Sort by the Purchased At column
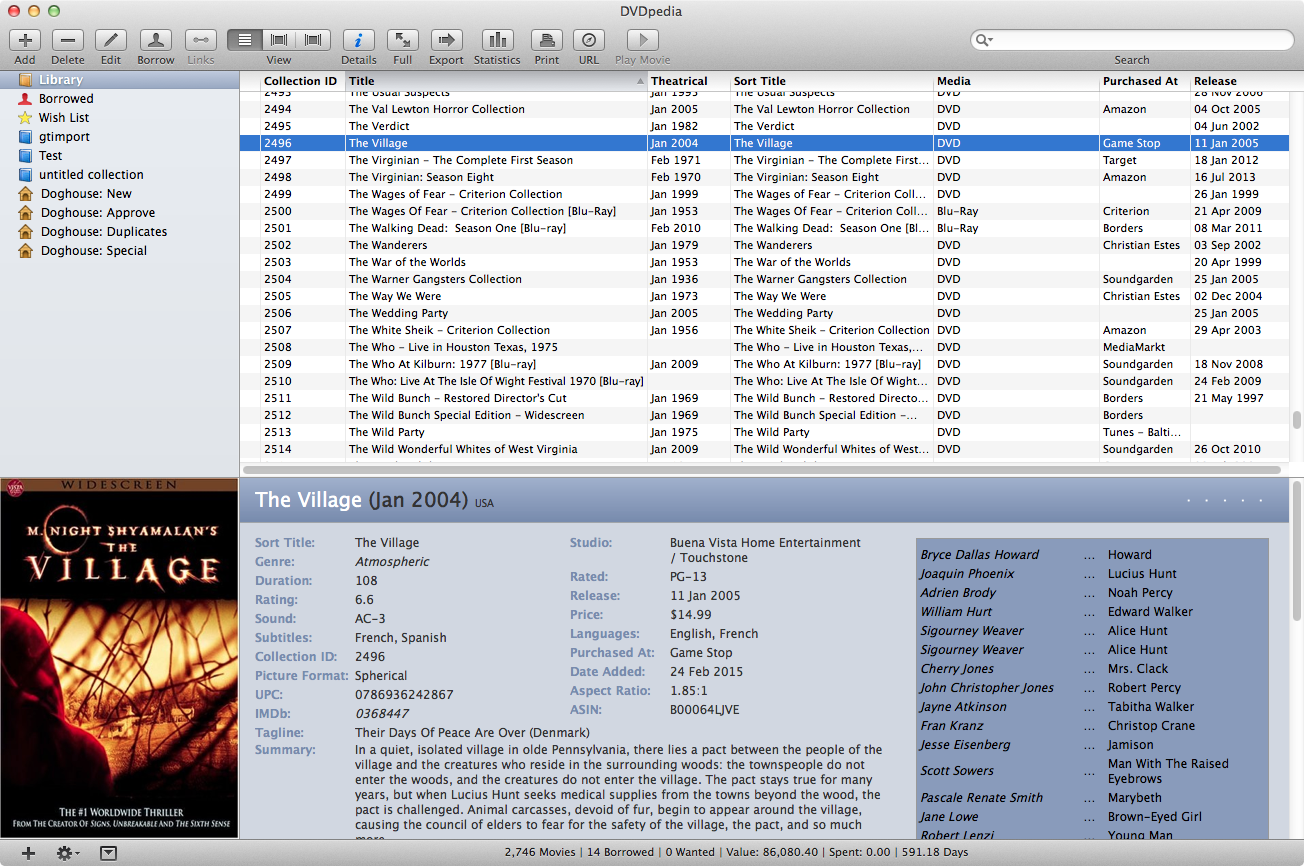Viewport: 1304px width, 866px height. [x=1144, y=81]
